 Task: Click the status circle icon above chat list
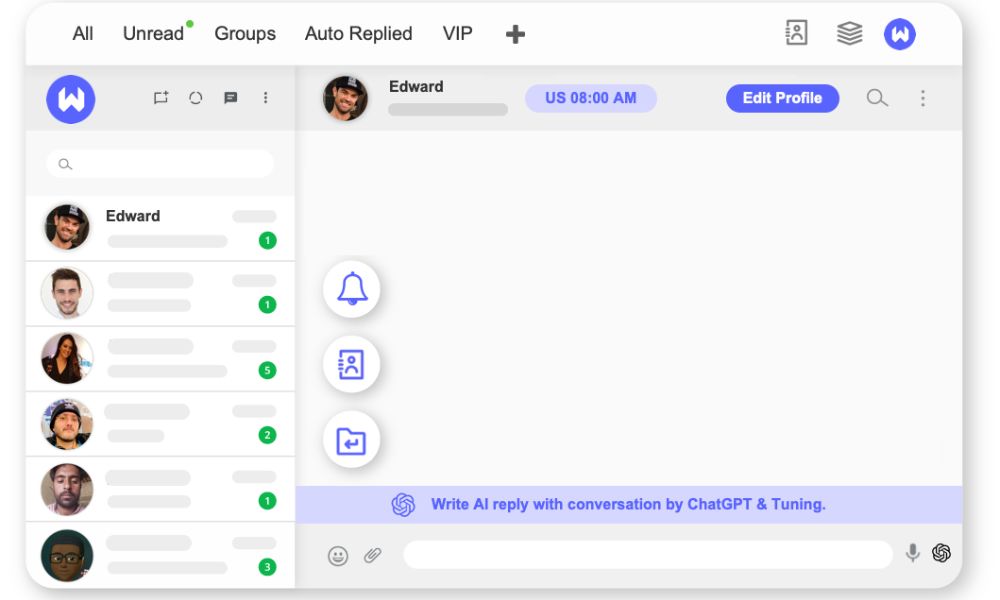coord(196,97)
